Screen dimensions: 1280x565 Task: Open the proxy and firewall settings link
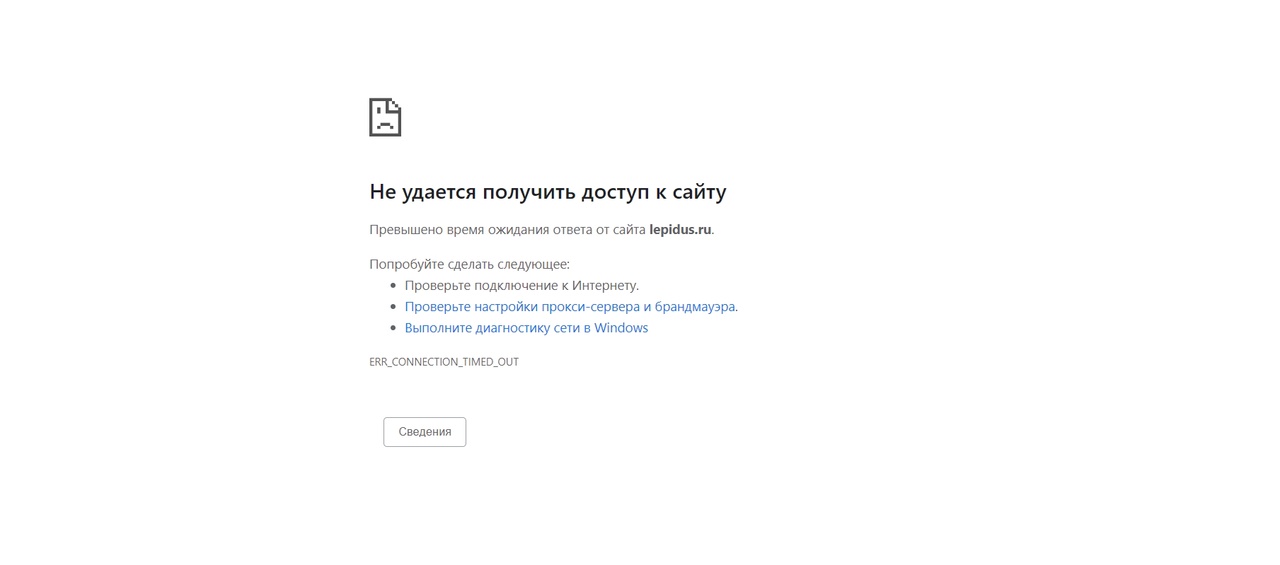tap(570, 307)
